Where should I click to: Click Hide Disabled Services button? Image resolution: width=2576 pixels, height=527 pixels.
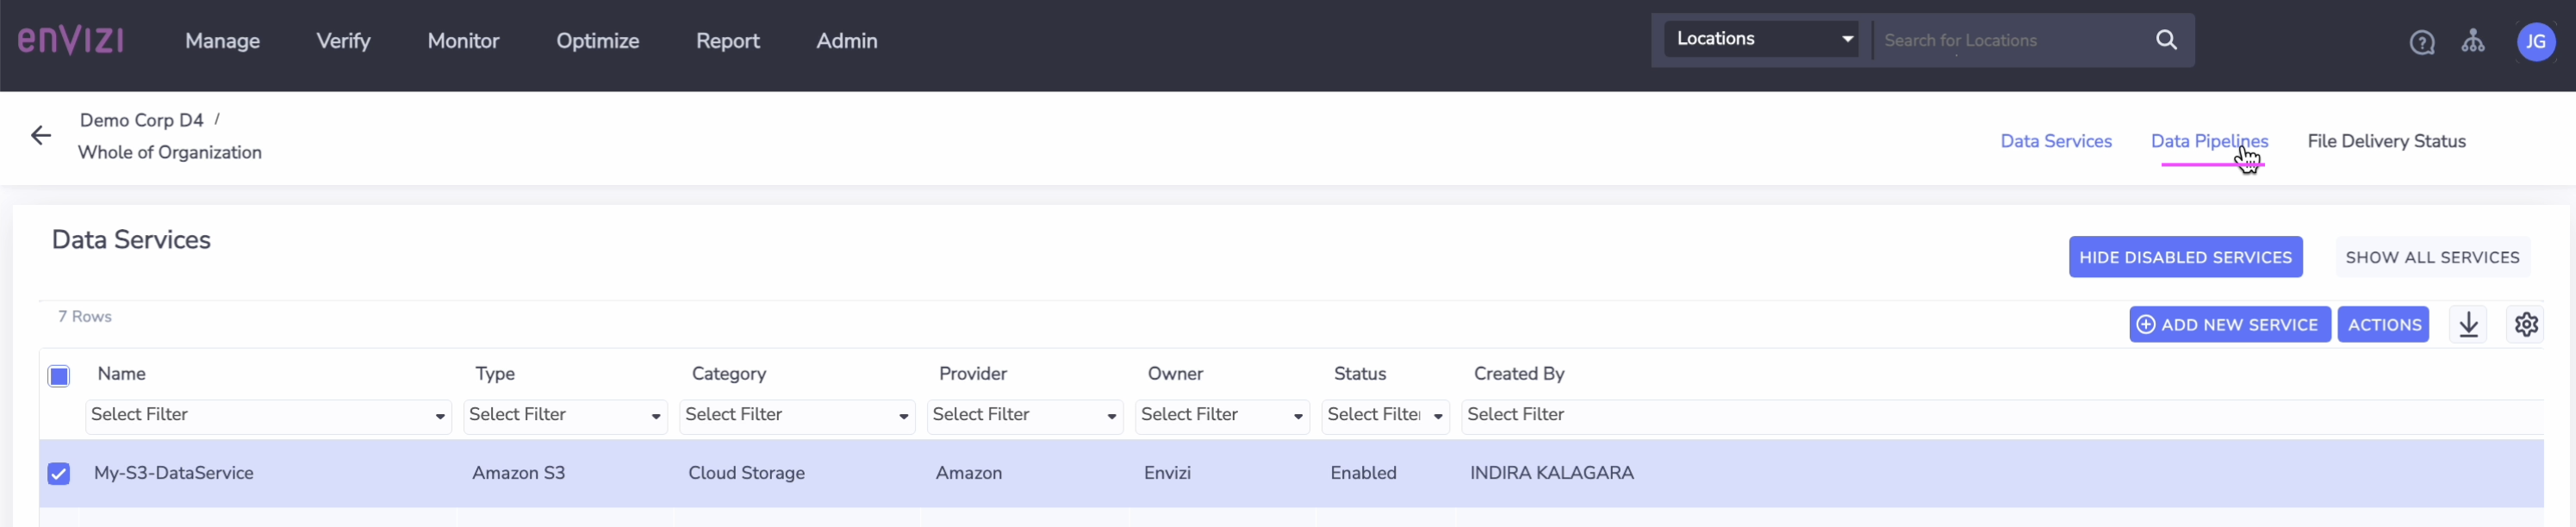[x=2185, y=258]
